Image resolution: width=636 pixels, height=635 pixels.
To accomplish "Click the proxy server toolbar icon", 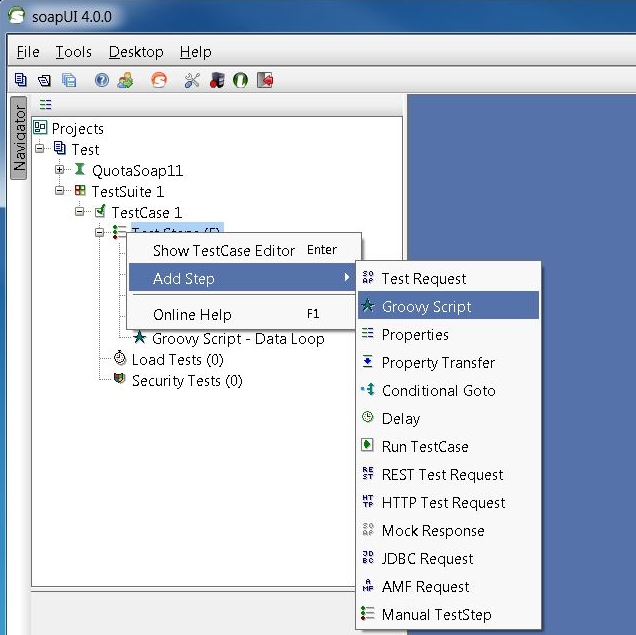I will (217, 80).
